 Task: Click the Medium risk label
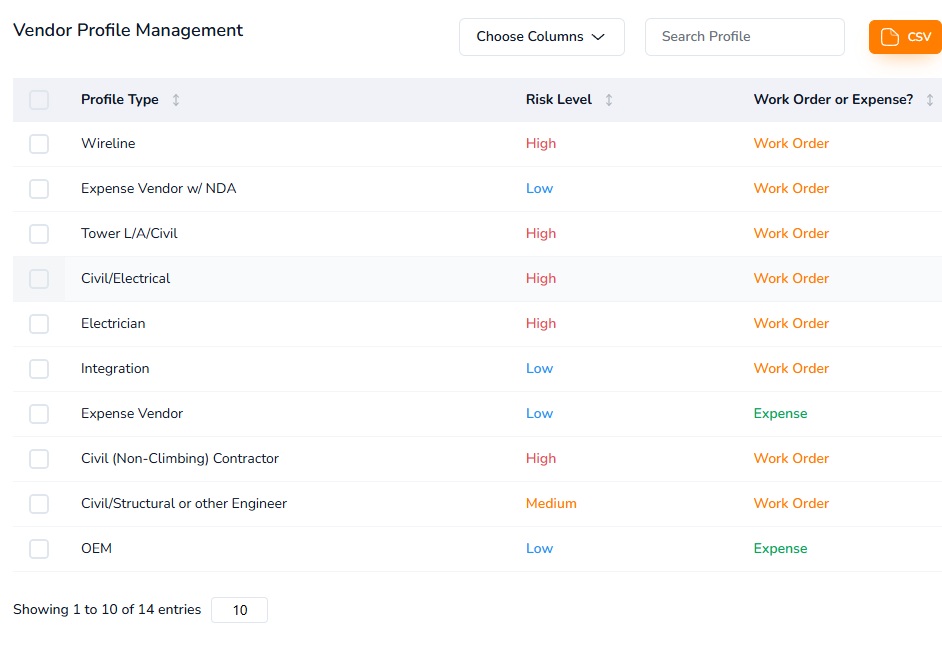tap(551, 503)
